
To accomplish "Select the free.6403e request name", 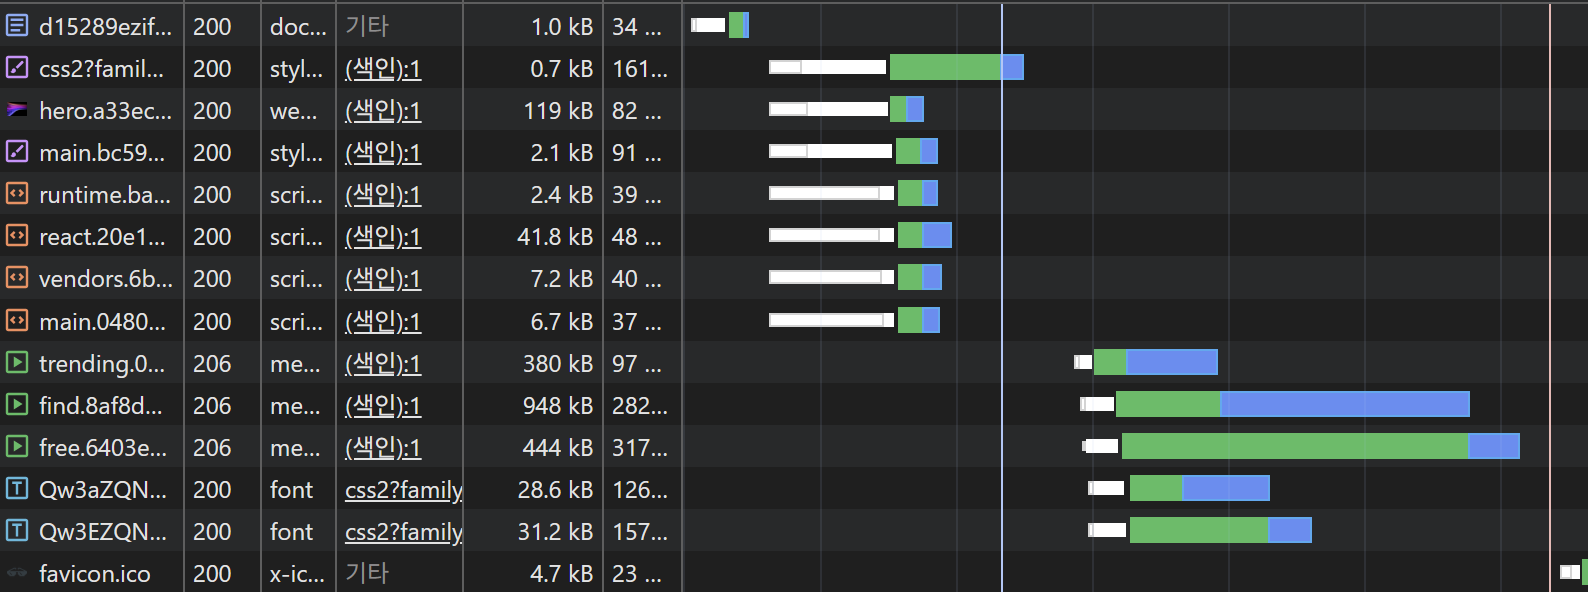I will pos(103,448).
